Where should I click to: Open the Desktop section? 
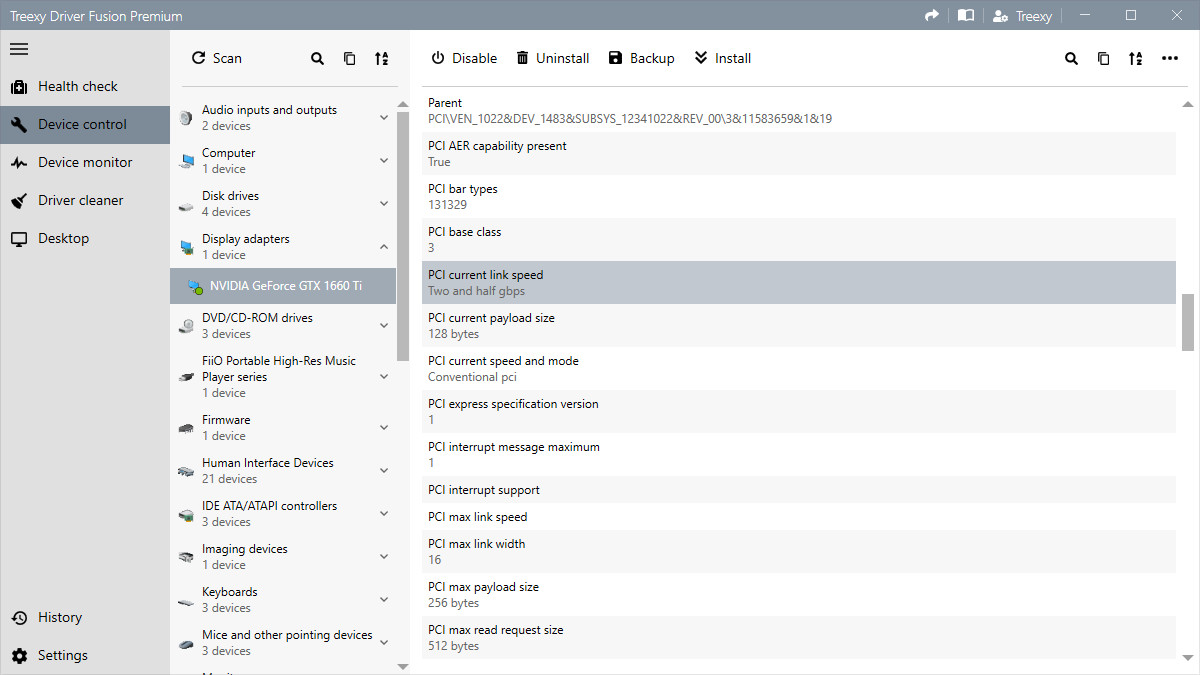62,238
